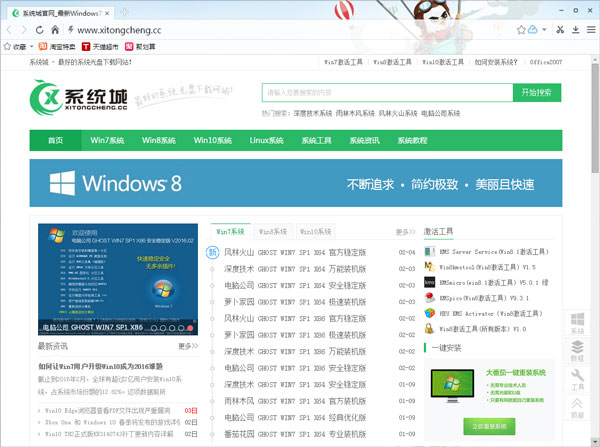The image size is (600, 447).
Task: Switch to Win10系统 list tab
Action: click(x=316, y=232)
